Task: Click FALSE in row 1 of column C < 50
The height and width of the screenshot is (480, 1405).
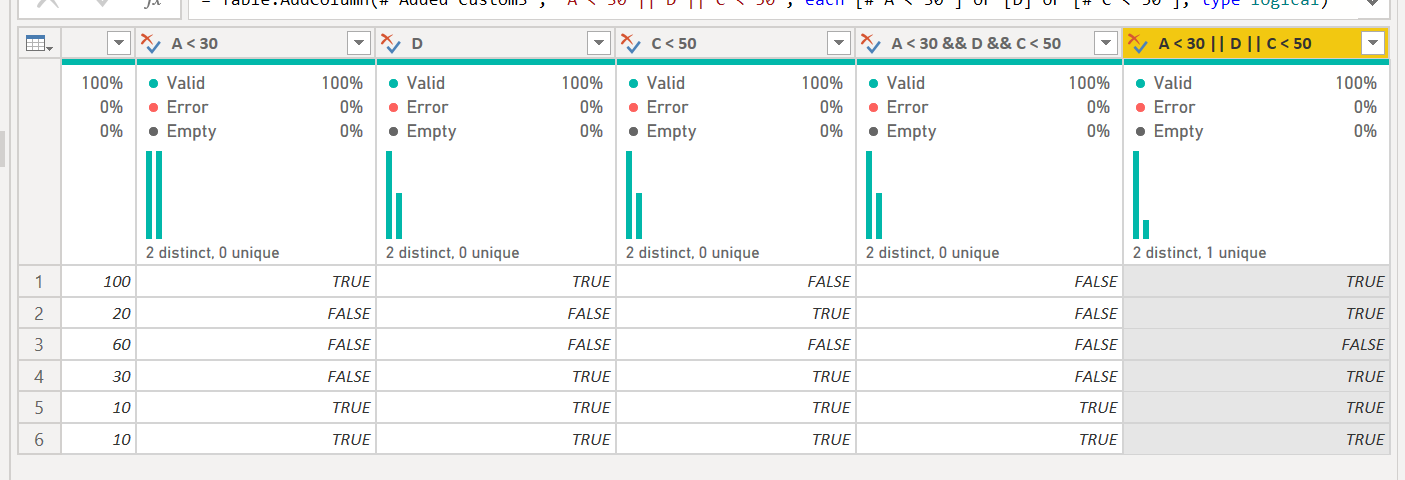Action: pyautogui.click(x=736, y=282)
